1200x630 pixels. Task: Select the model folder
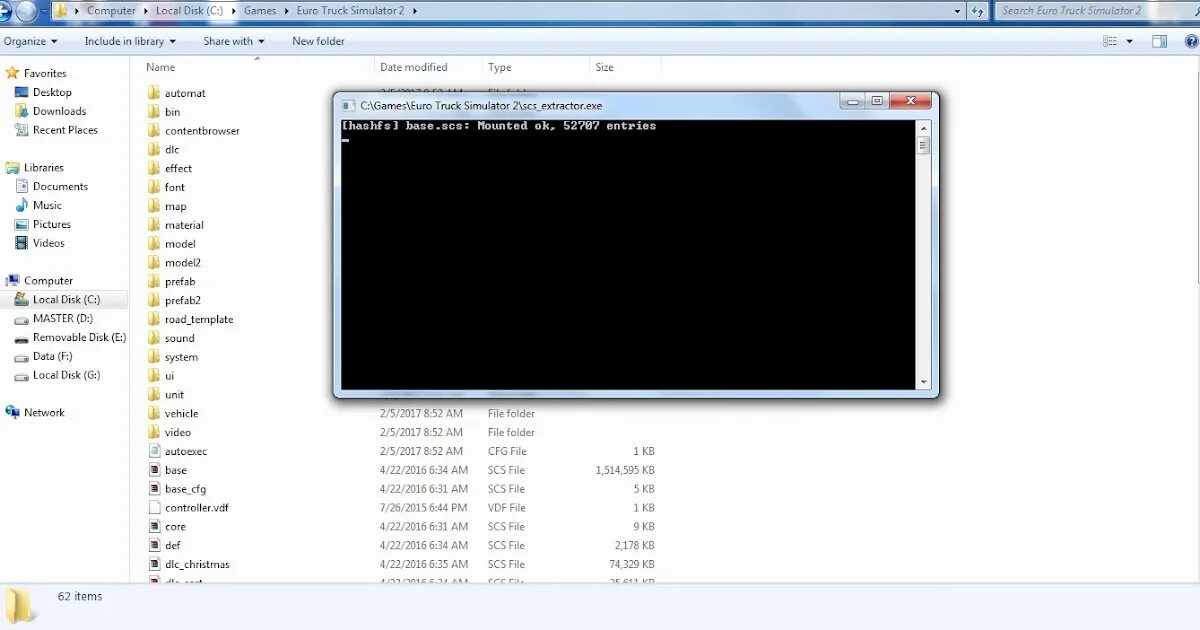pyautogui.click(x=172, y=244)
